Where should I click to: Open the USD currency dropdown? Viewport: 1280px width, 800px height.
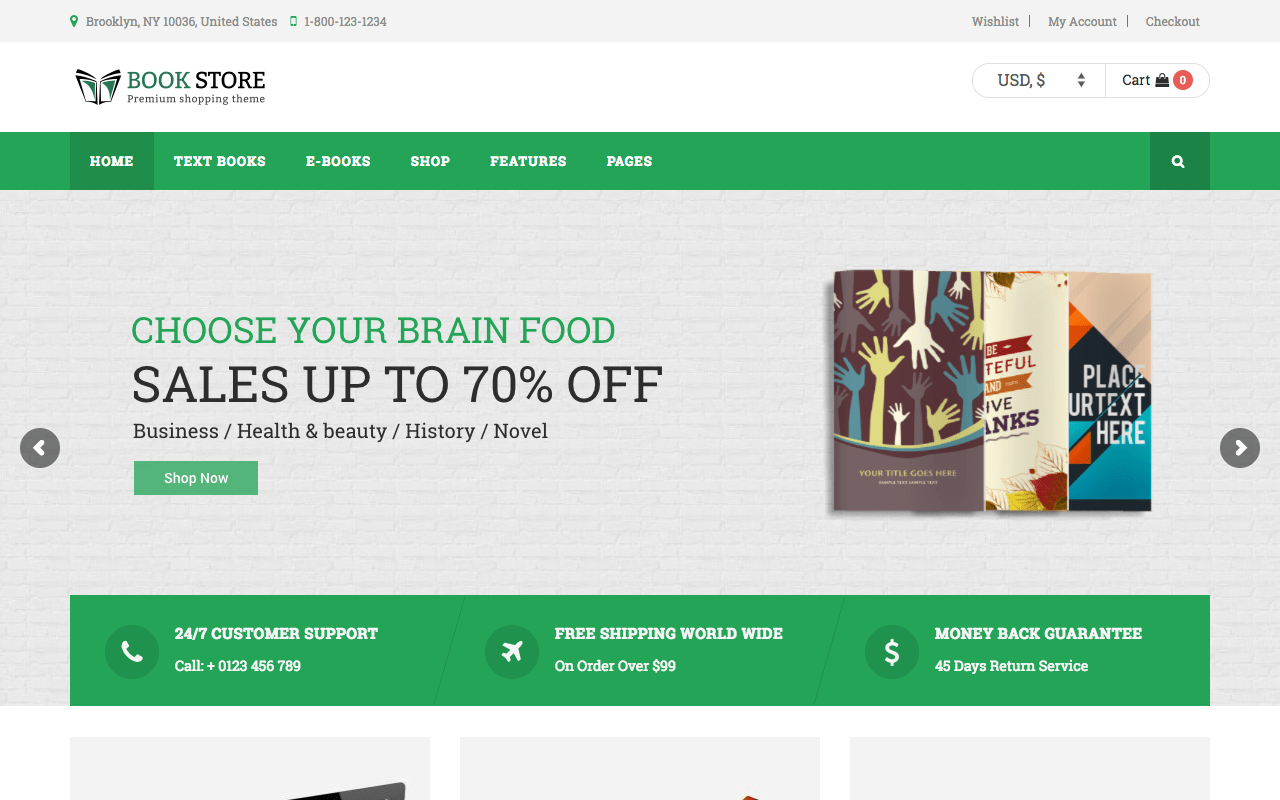1039,81
